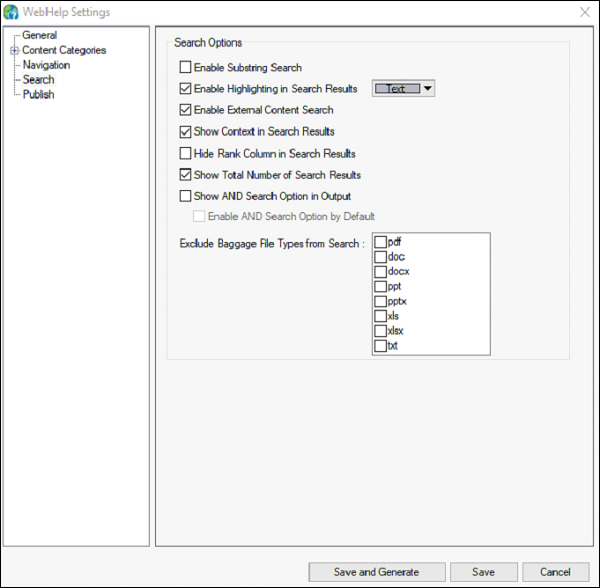Click the Search Options group heading
600x588 pixels.
click(x=208, y=42)
